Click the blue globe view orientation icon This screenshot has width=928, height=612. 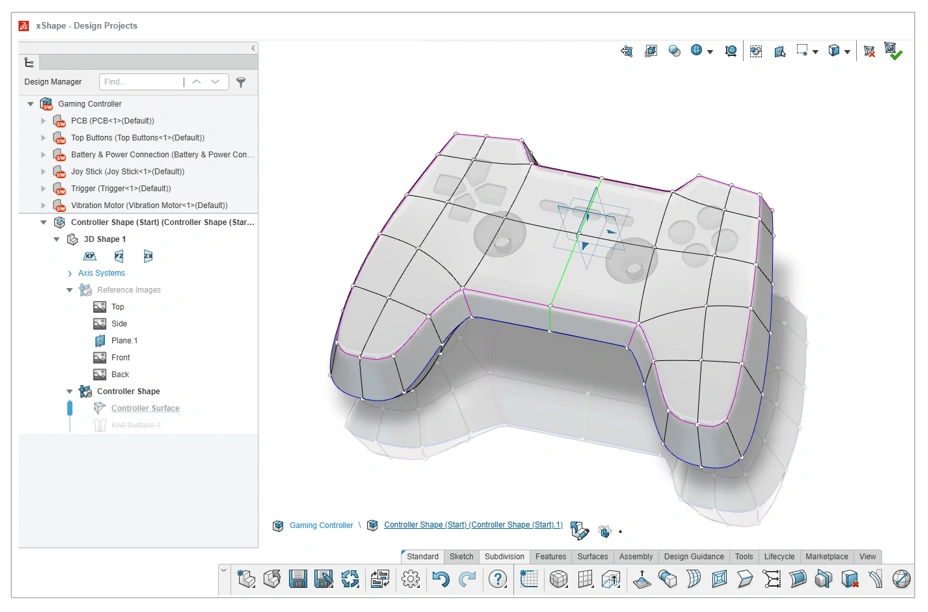click(x=697, y=50)
